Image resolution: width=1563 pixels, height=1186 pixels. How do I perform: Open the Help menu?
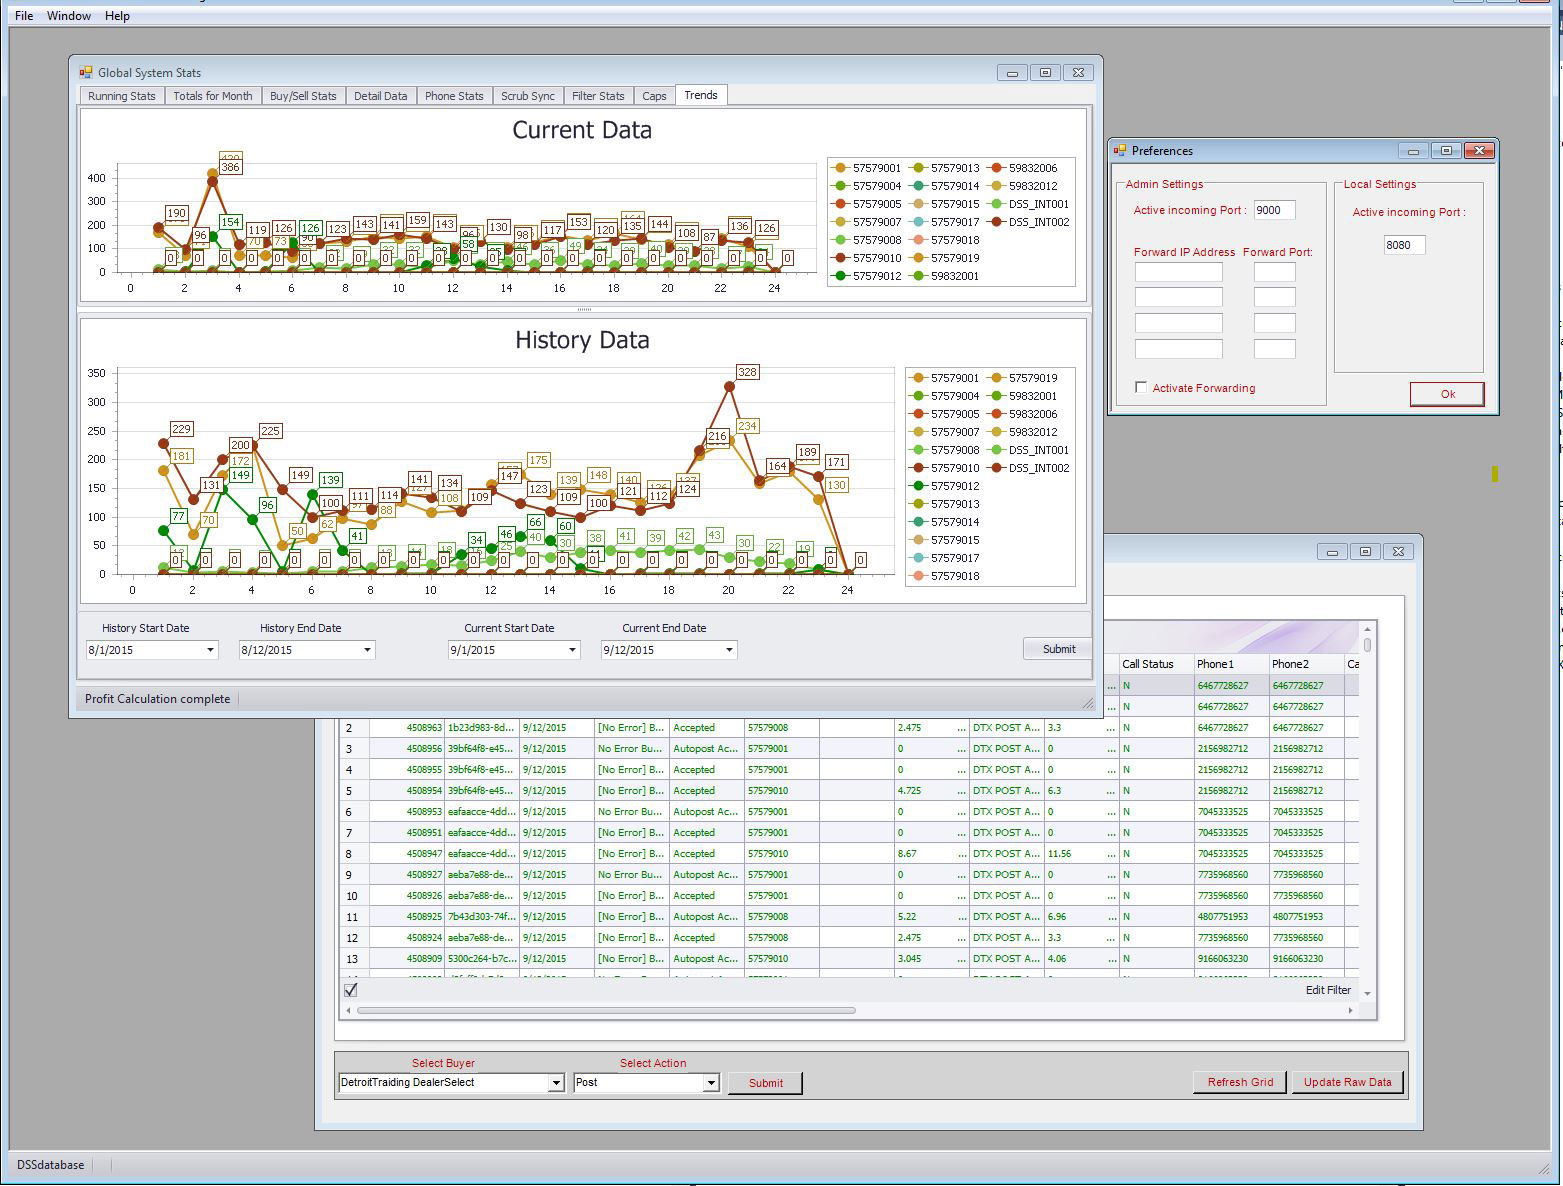click(x=117, y=16)
